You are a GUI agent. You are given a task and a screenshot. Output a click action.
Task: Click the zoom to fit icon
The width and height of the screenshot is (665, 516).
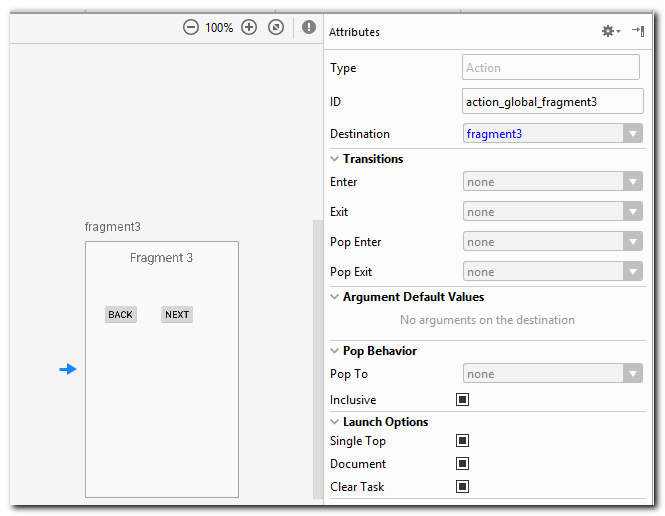tap(276, 28)
